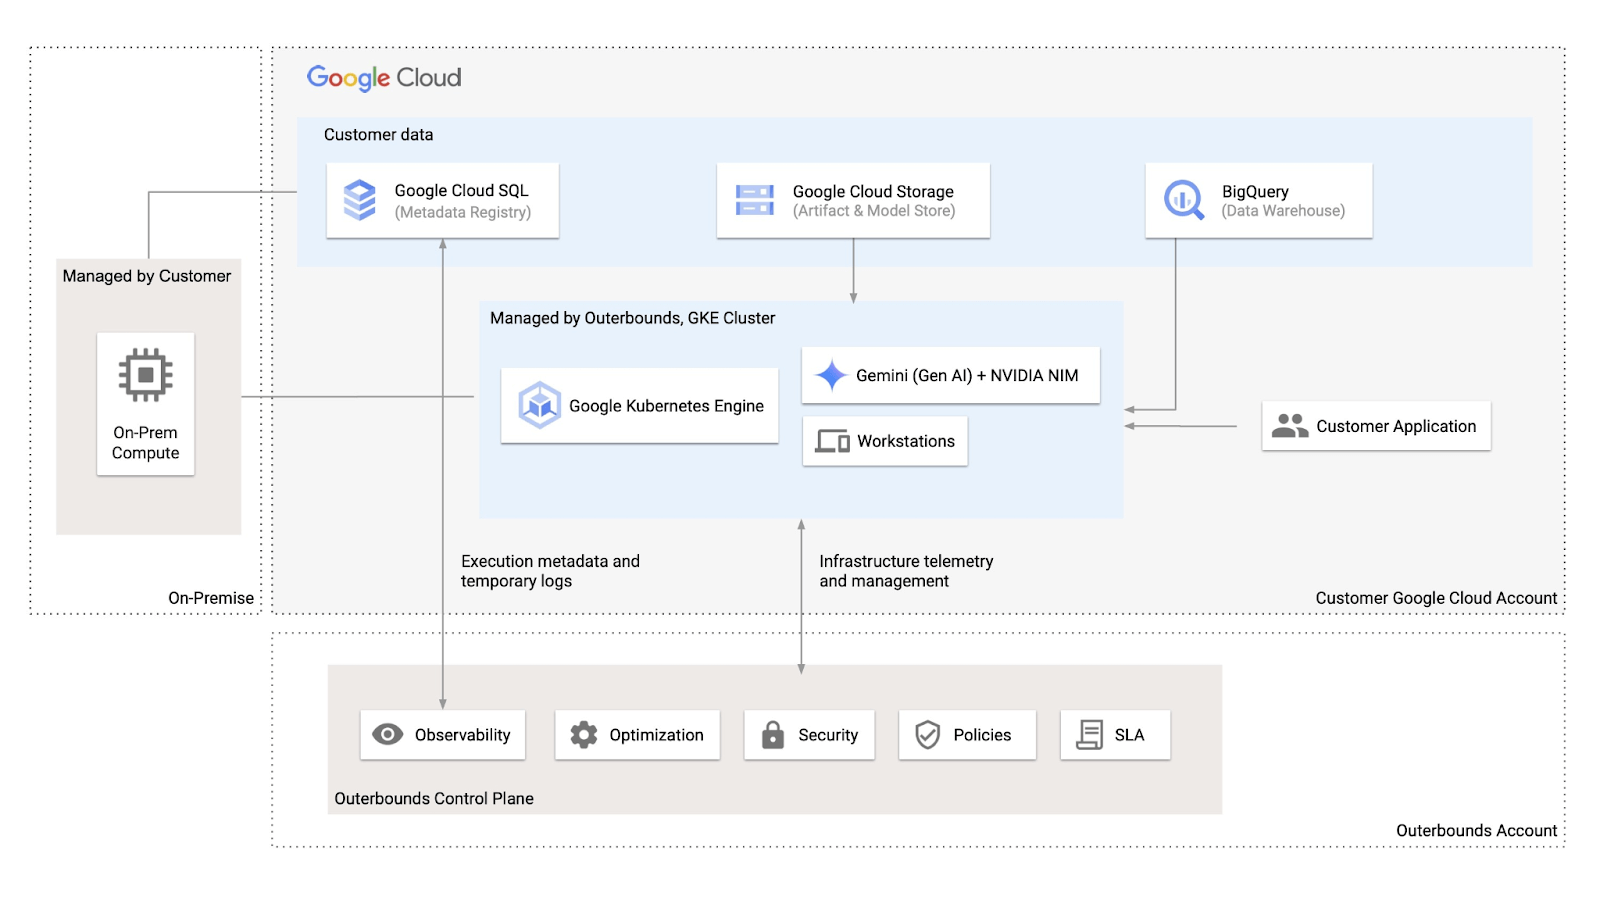The width and height of the screenshot is (1600, 900).
Task: Click the Google Cloud SQL stacked layers icon
Action: pyautogui.click(x=359, y=200)
